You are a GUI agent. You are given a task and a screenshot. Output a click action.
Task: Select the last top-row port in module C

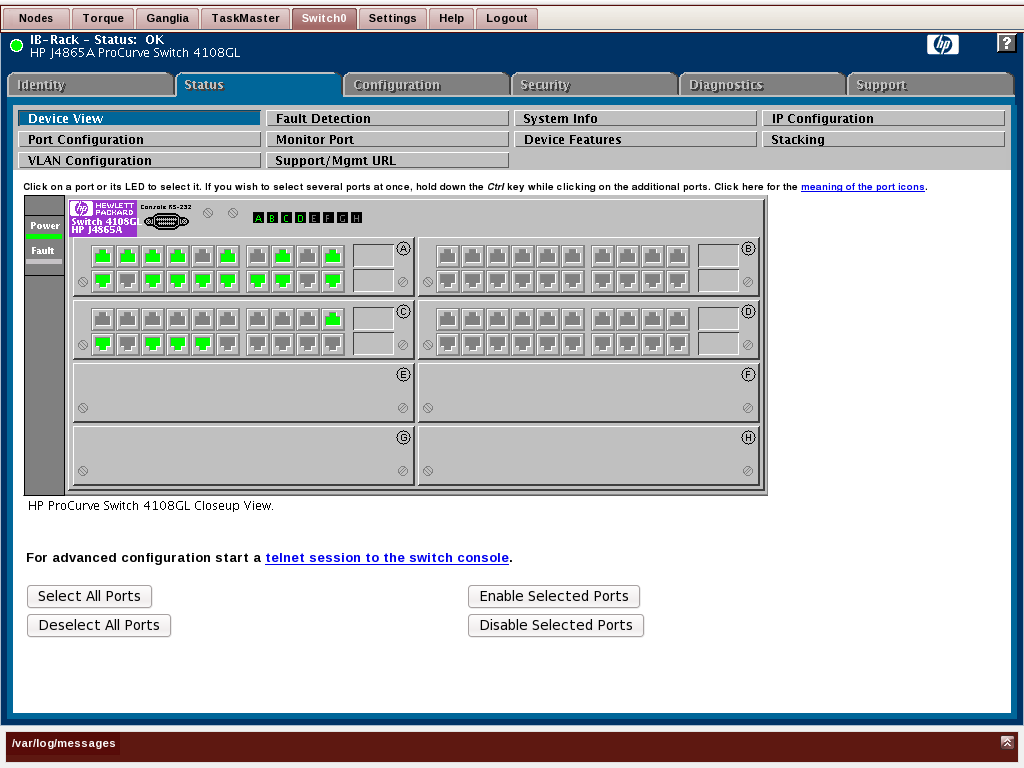tap(333, 319)
